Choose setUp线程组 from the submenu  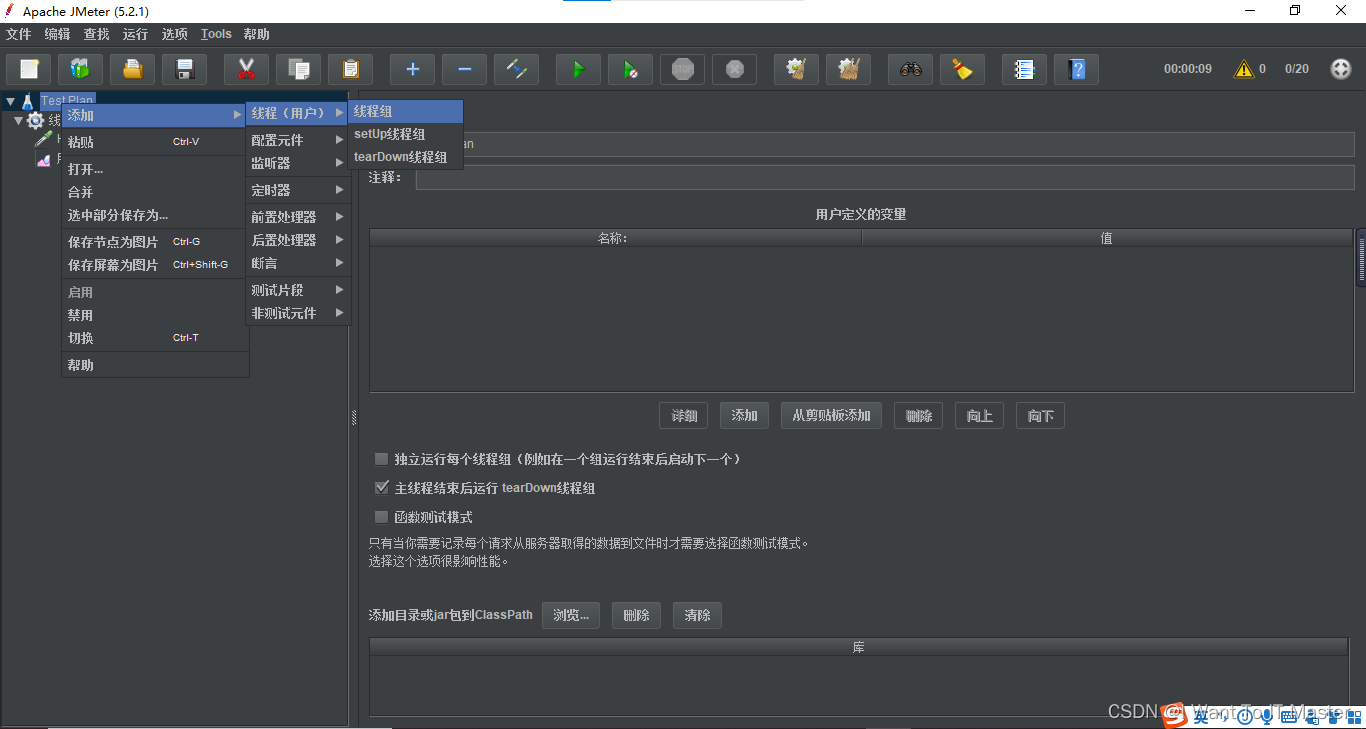coord(406,134)
